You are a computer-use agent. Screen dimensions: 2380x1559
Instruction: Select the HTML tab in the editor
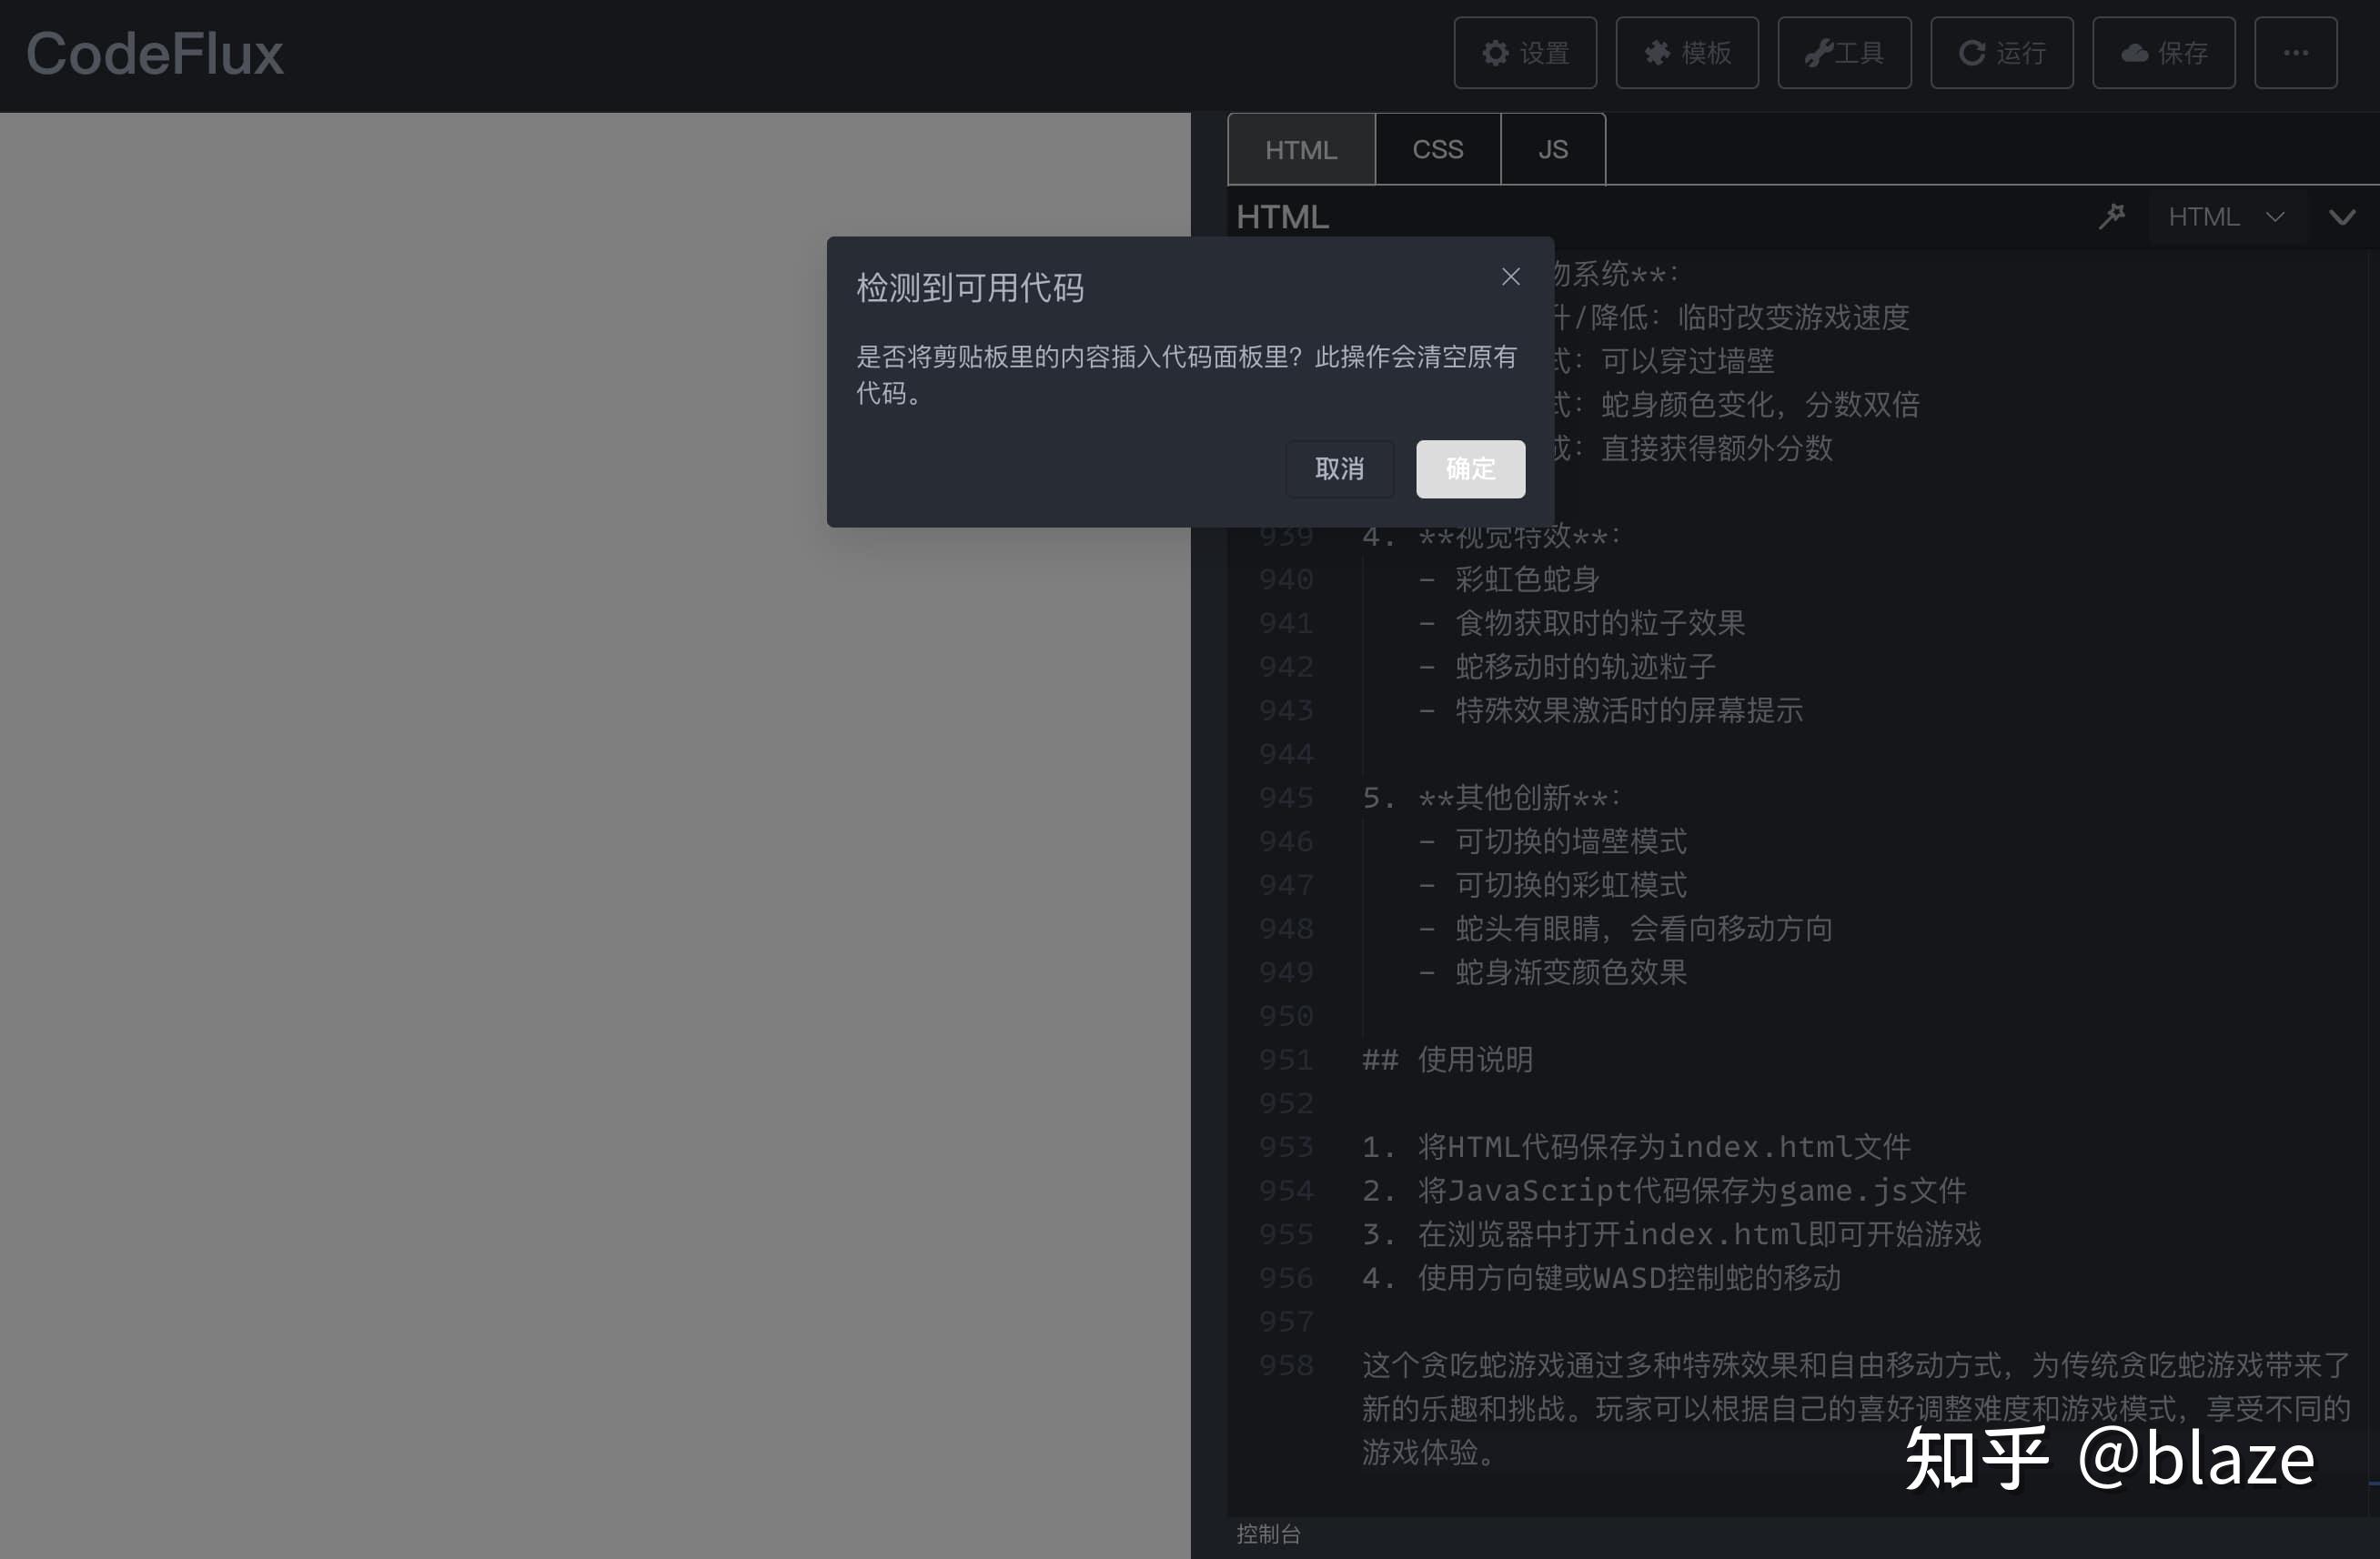[x=1301, y=148]
